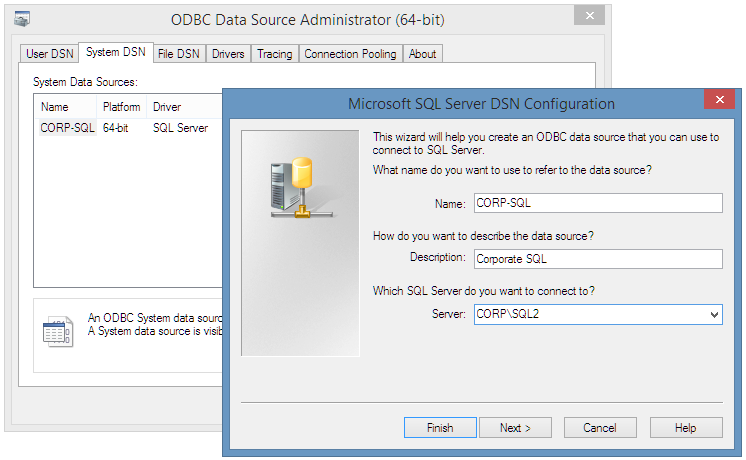Click the Name field containing CORP-SQL
This screenshot has height=460, width=746.
[x=596, y=203]
